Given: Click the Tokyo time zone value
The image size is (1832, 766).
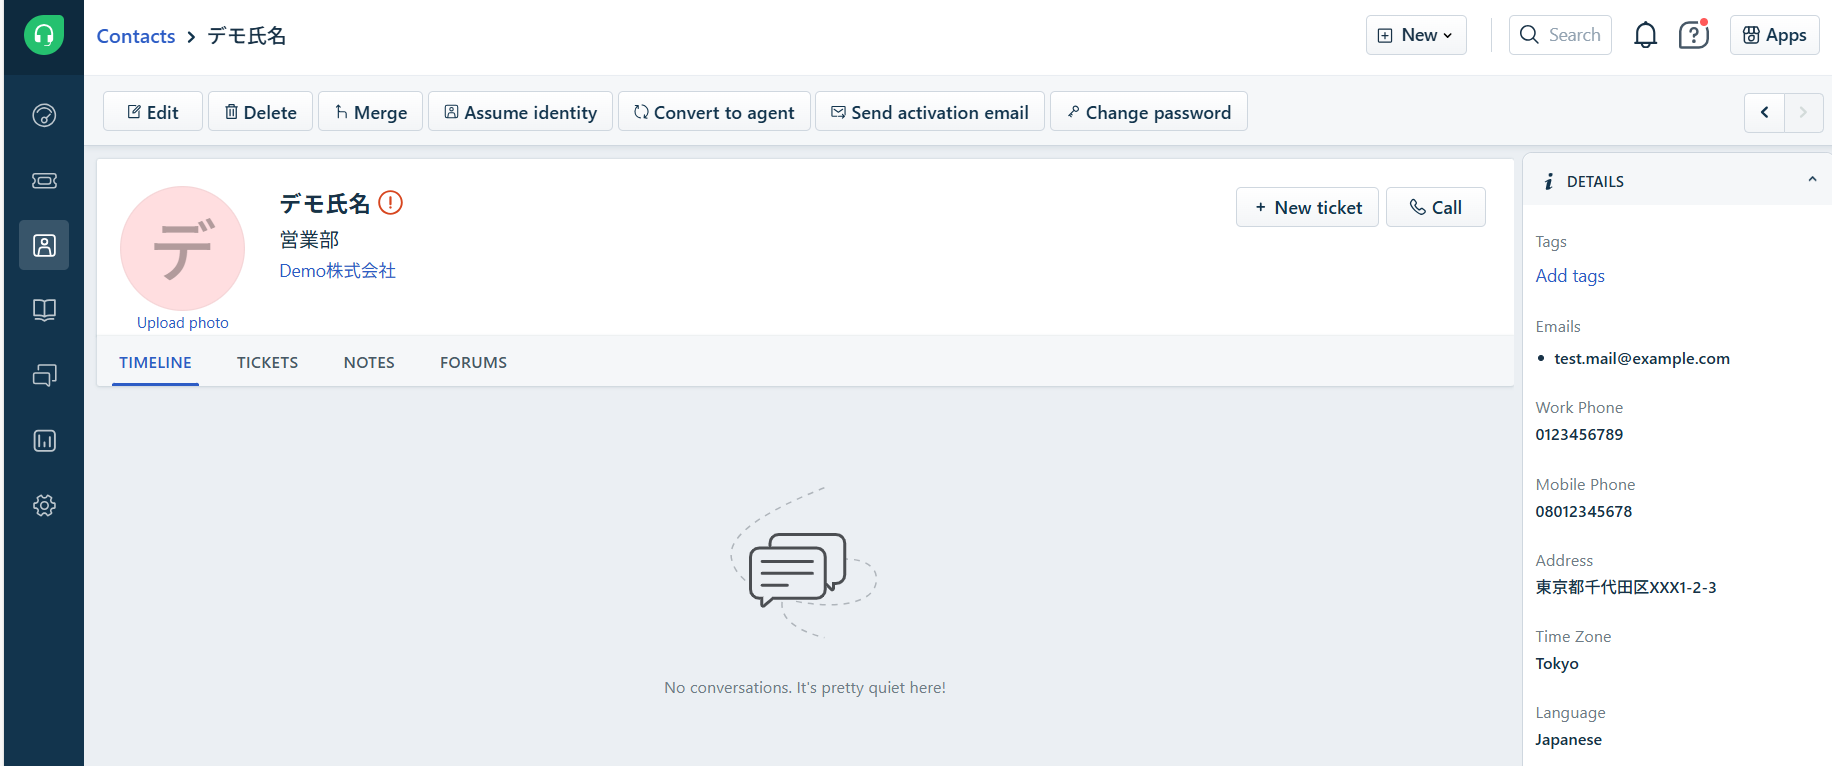Looking at the screenshot, I should click(x=1557, y=664).
